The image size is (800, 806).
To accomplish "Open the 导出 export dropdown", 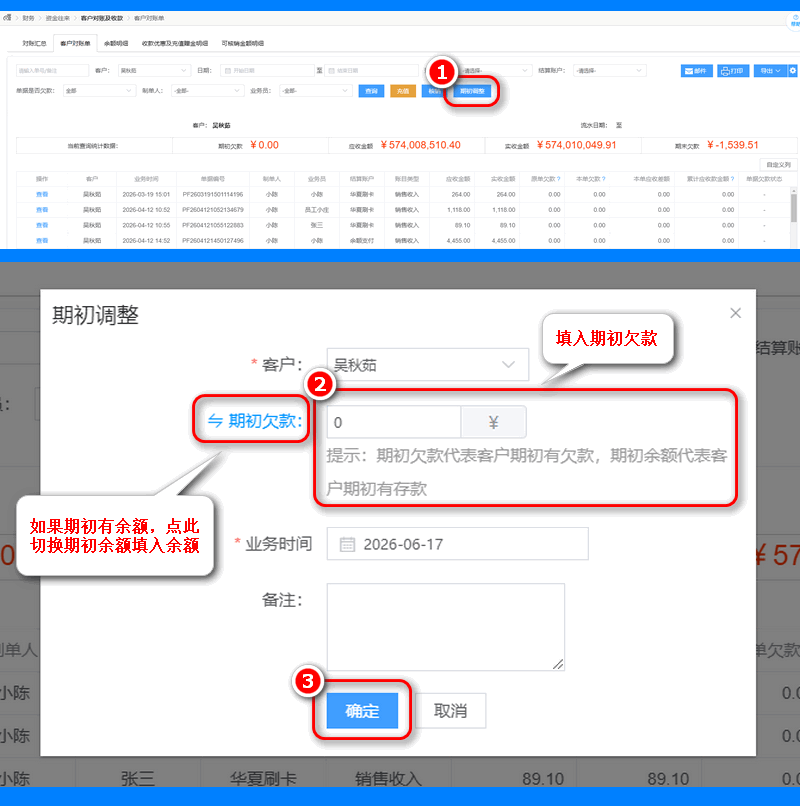I will [x=770, y=71].
